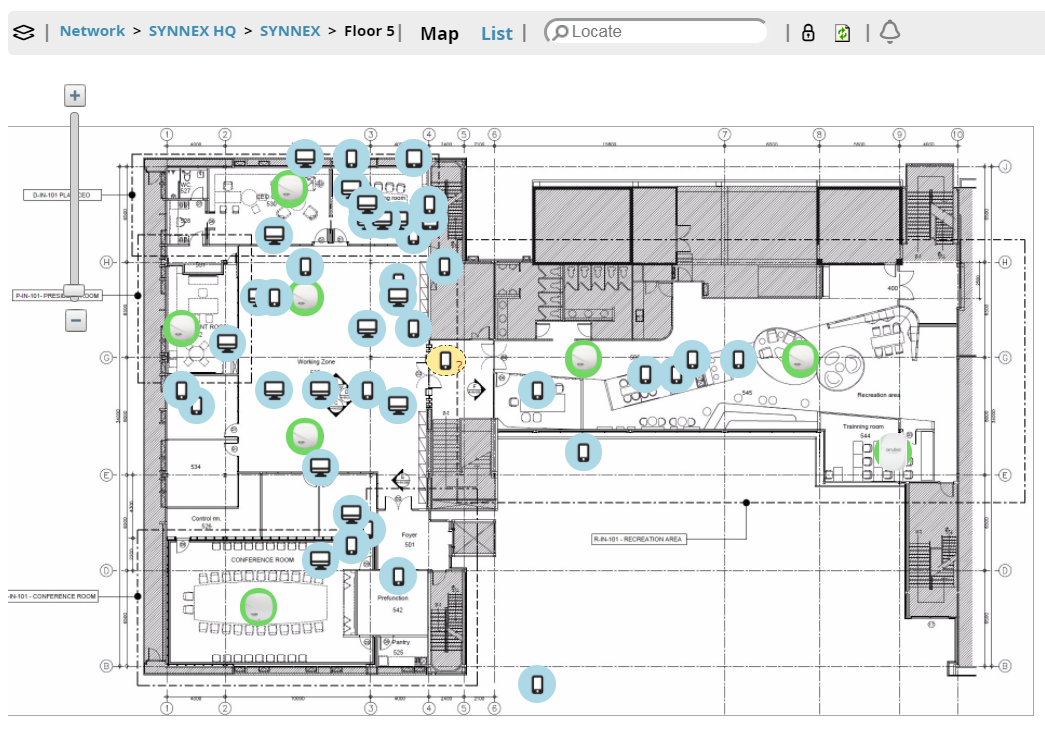The height and width of the screenshot is (729, 1045).
Task: Open the notifications bell icon
Action: [889, 32]
